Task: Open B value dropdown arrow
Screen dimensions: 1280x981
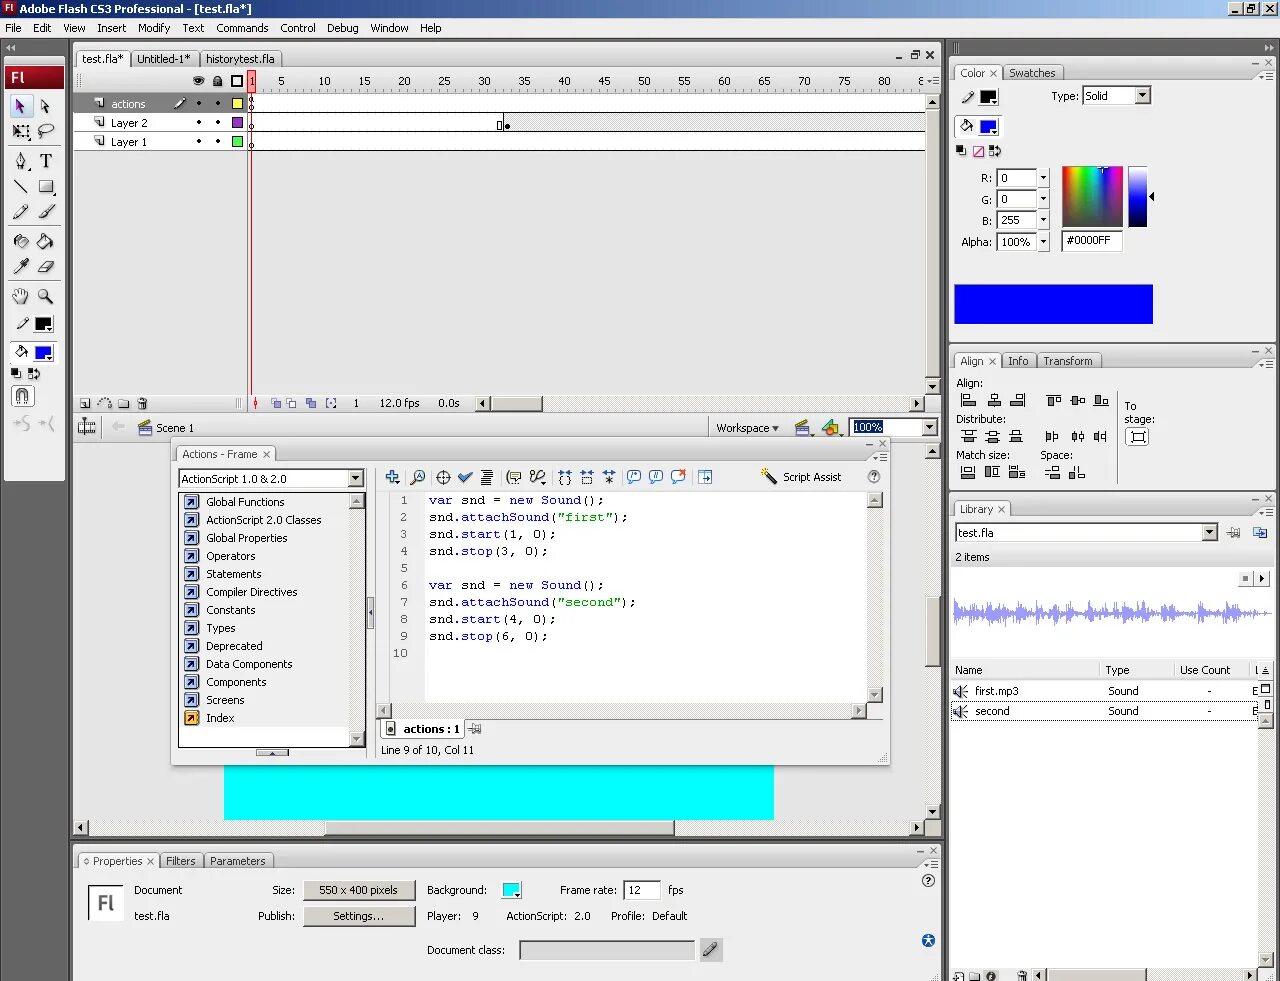Action: 1043,220
